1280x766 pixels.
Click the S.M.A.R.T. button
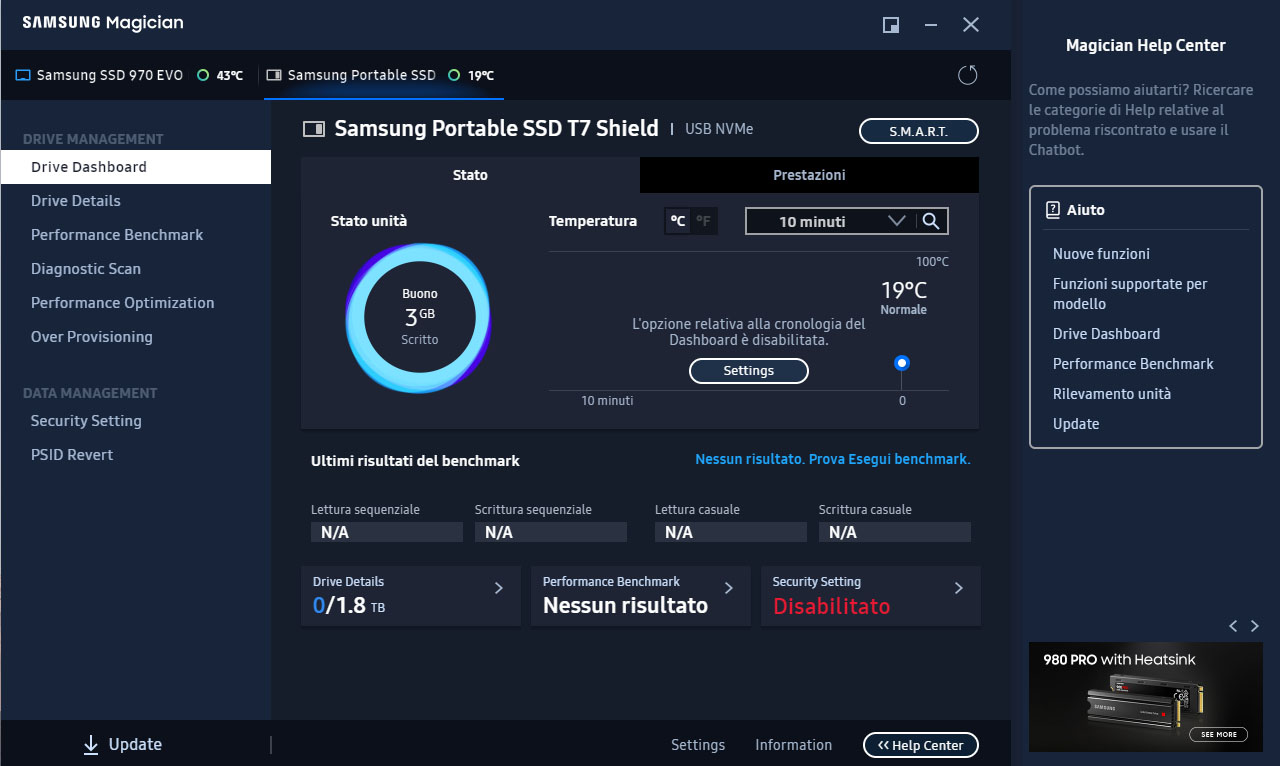coord(918,131)
